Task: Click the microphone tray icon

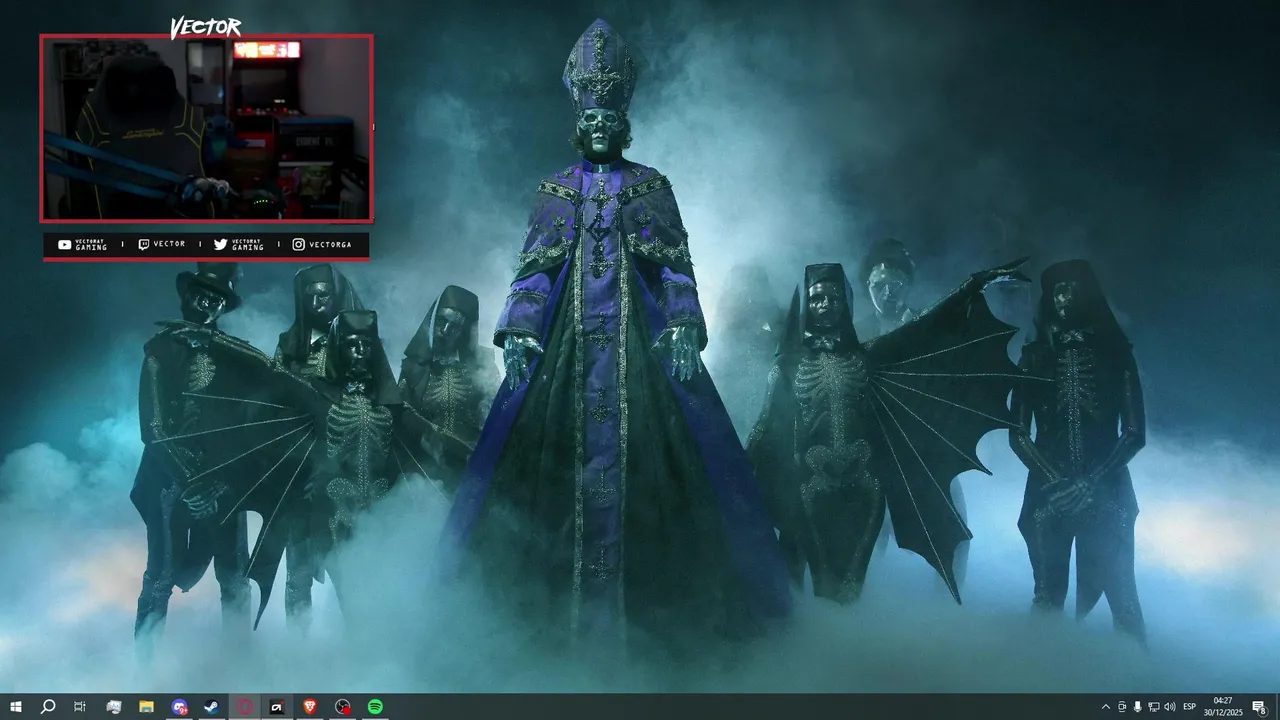Action: coord(1138,707)
